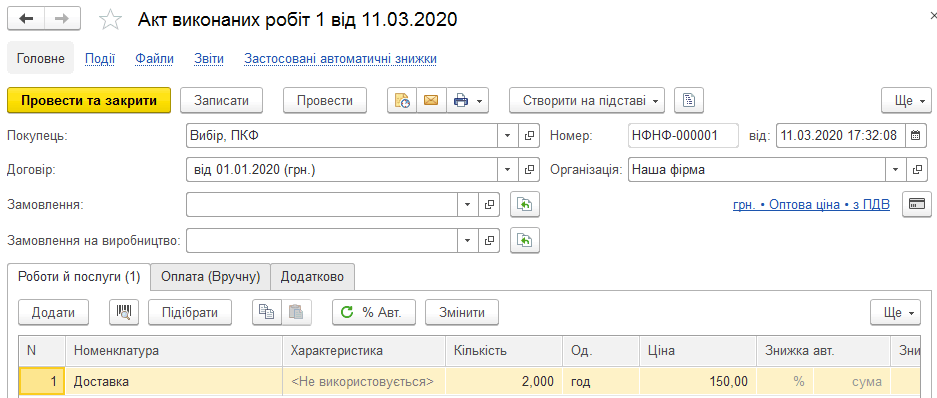Expand the Договір dropdown list
This screenshot has height=398, width=937.
507,170
